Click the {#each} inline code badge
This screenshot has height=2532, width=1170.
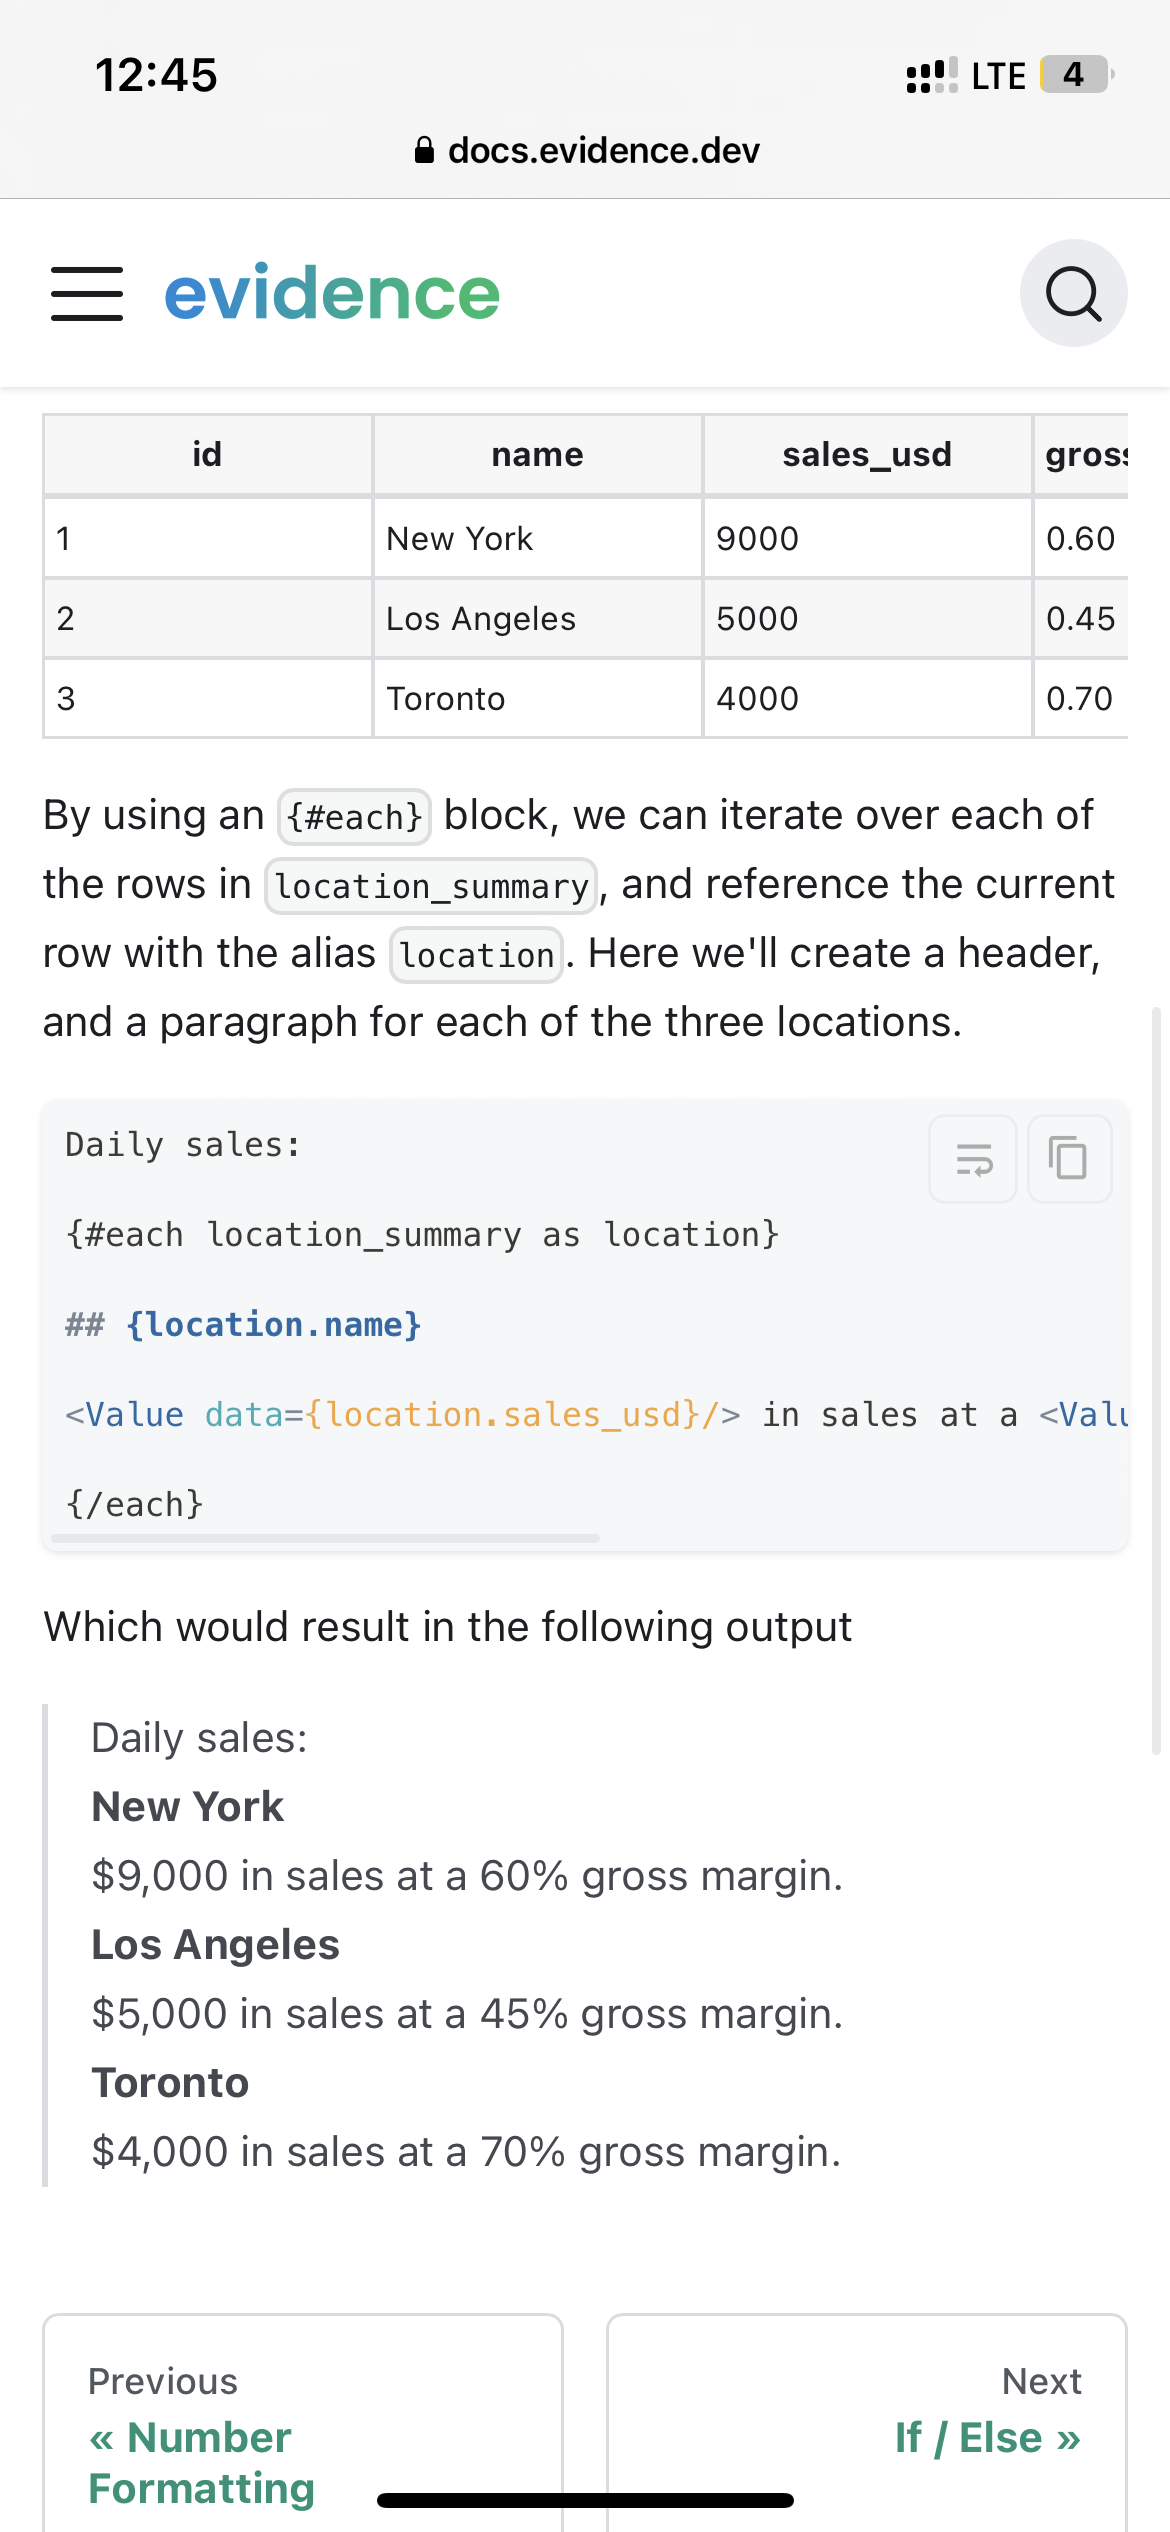click(x=354, y=815)
